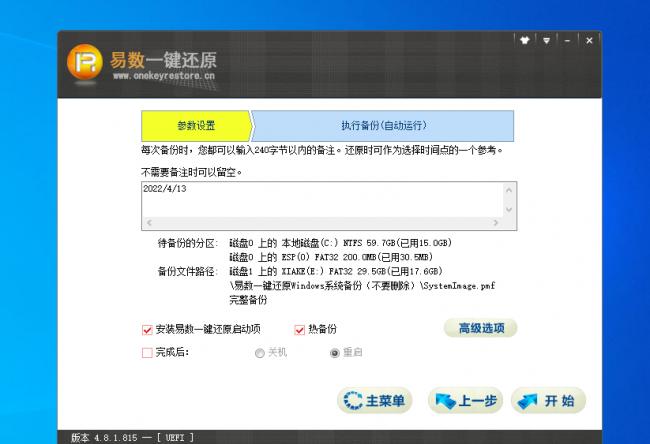The width and height of the screenshot is (650, 444).
Task: Click the note box horizontal scrollbar track
Action: 323,223
